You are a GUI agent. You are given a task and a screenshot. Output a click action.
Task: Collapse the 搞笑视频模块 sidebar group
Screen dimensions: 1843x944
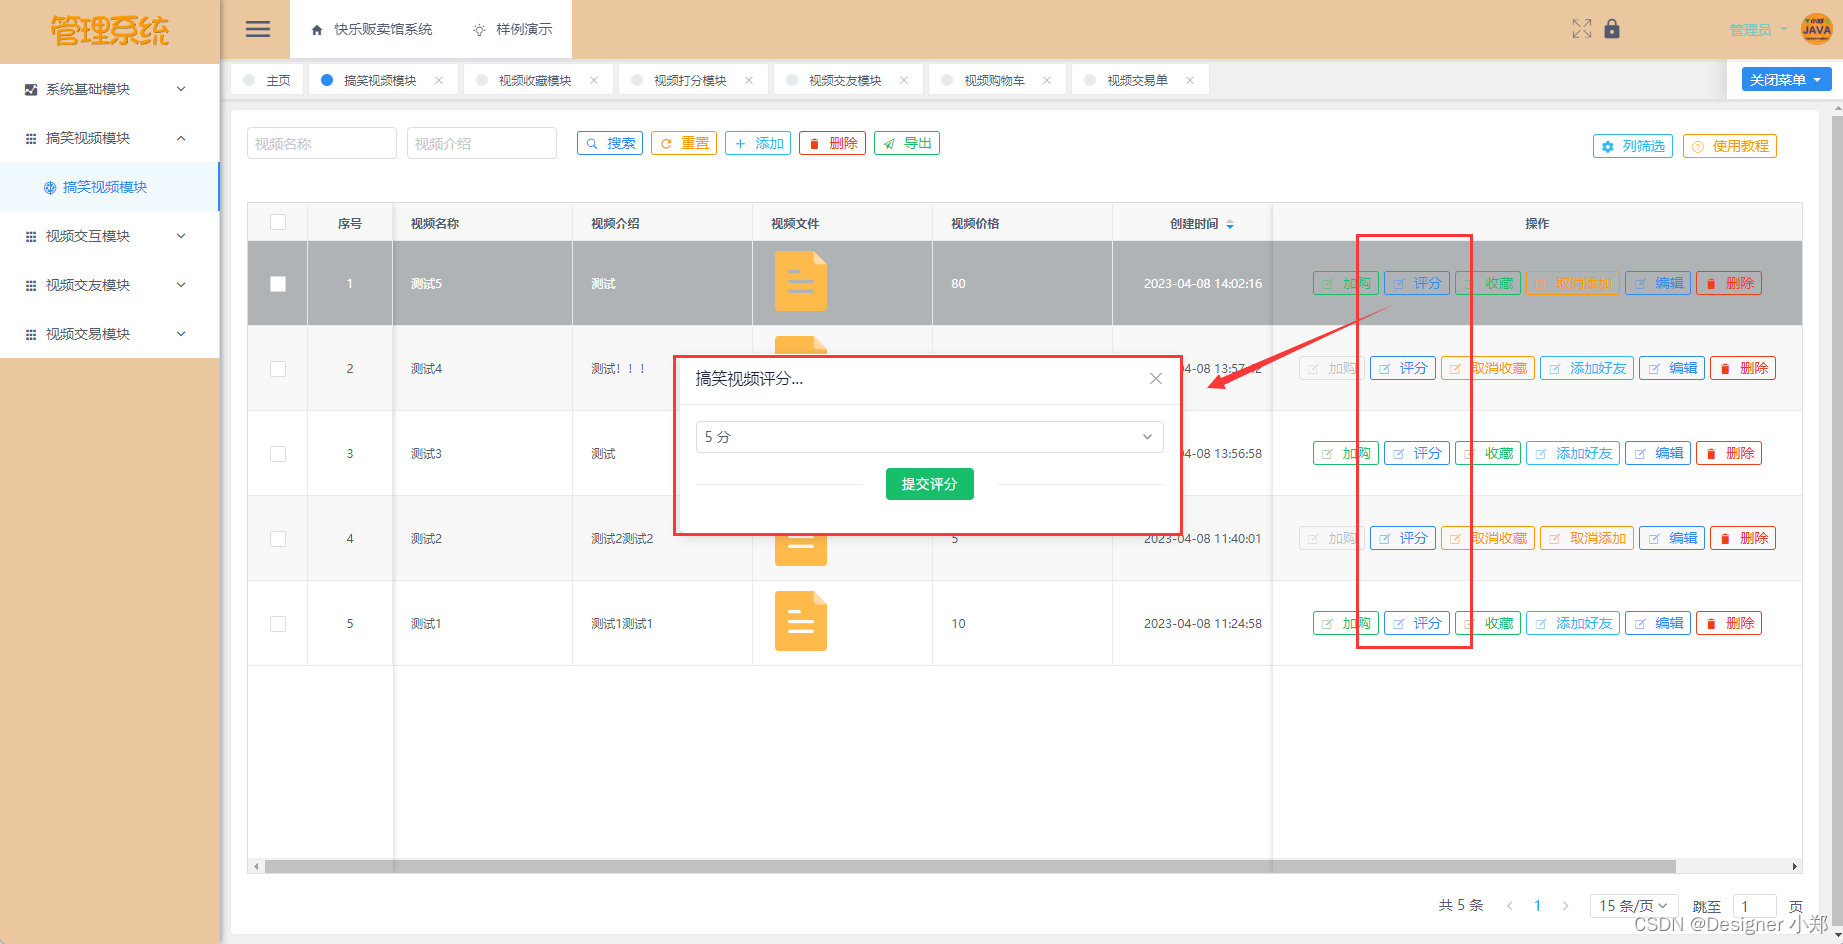pyautogui.click(x=109, y=138)
